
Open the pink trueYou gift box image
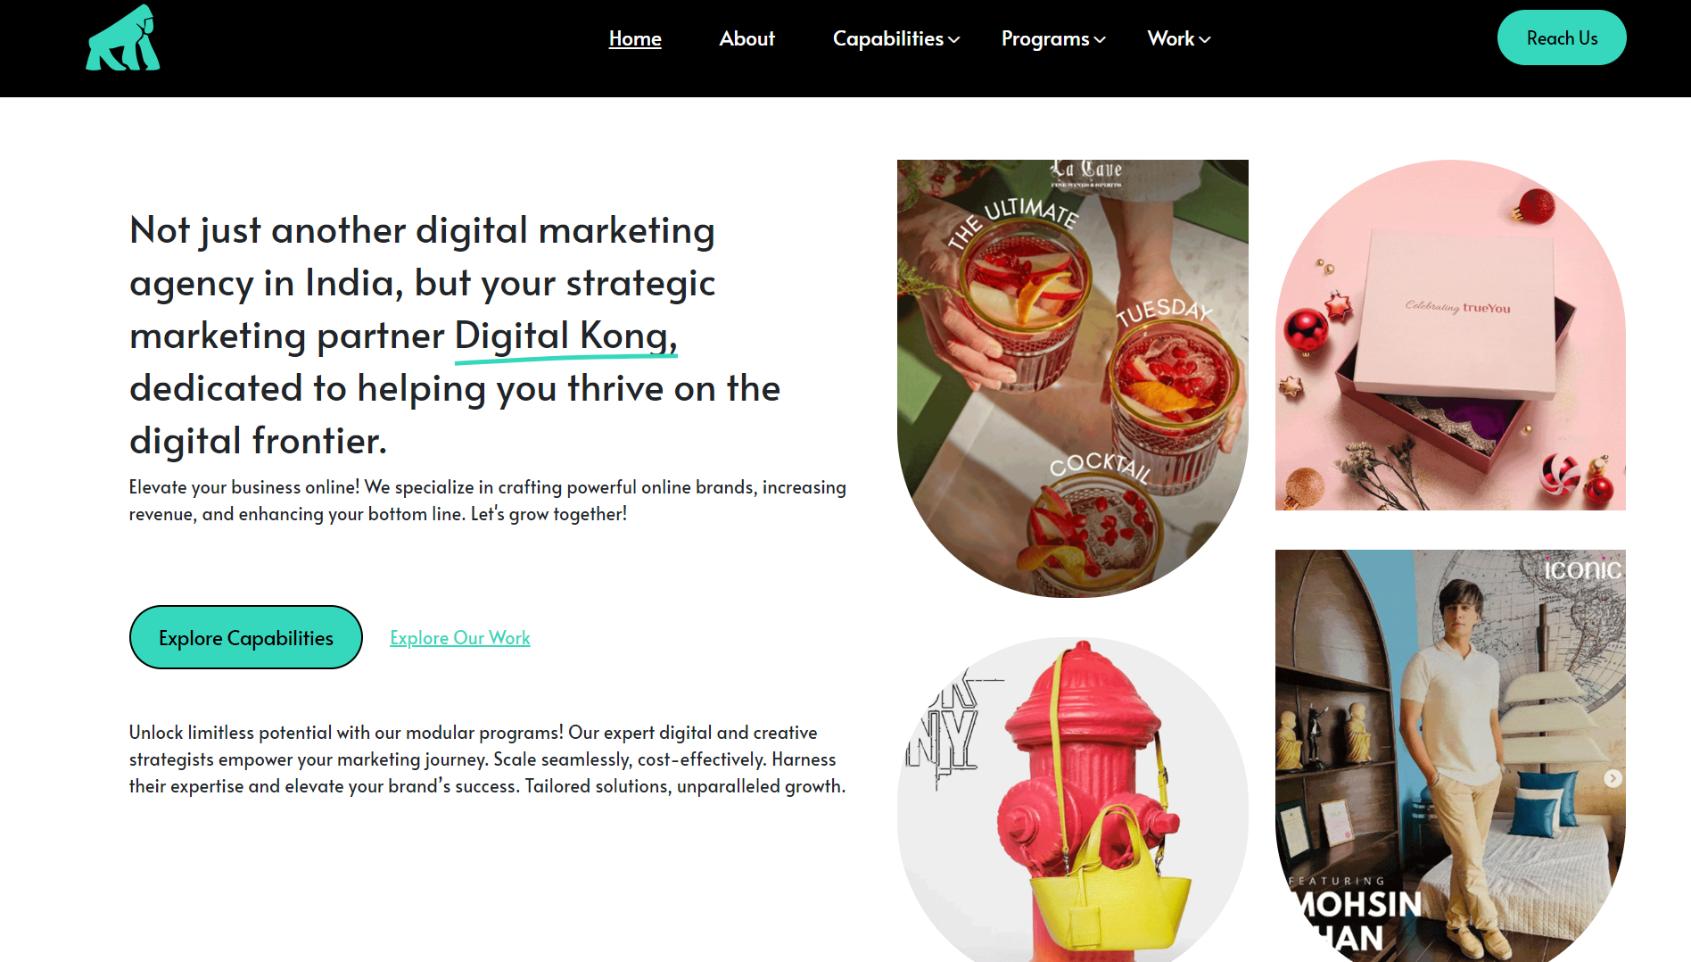point(1450,335)
